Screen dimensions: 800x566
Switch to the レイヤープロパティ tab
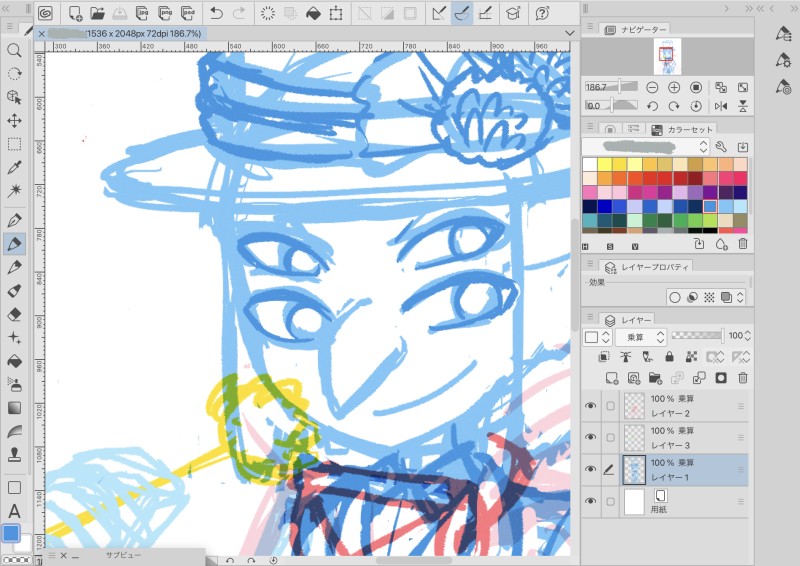647,267
